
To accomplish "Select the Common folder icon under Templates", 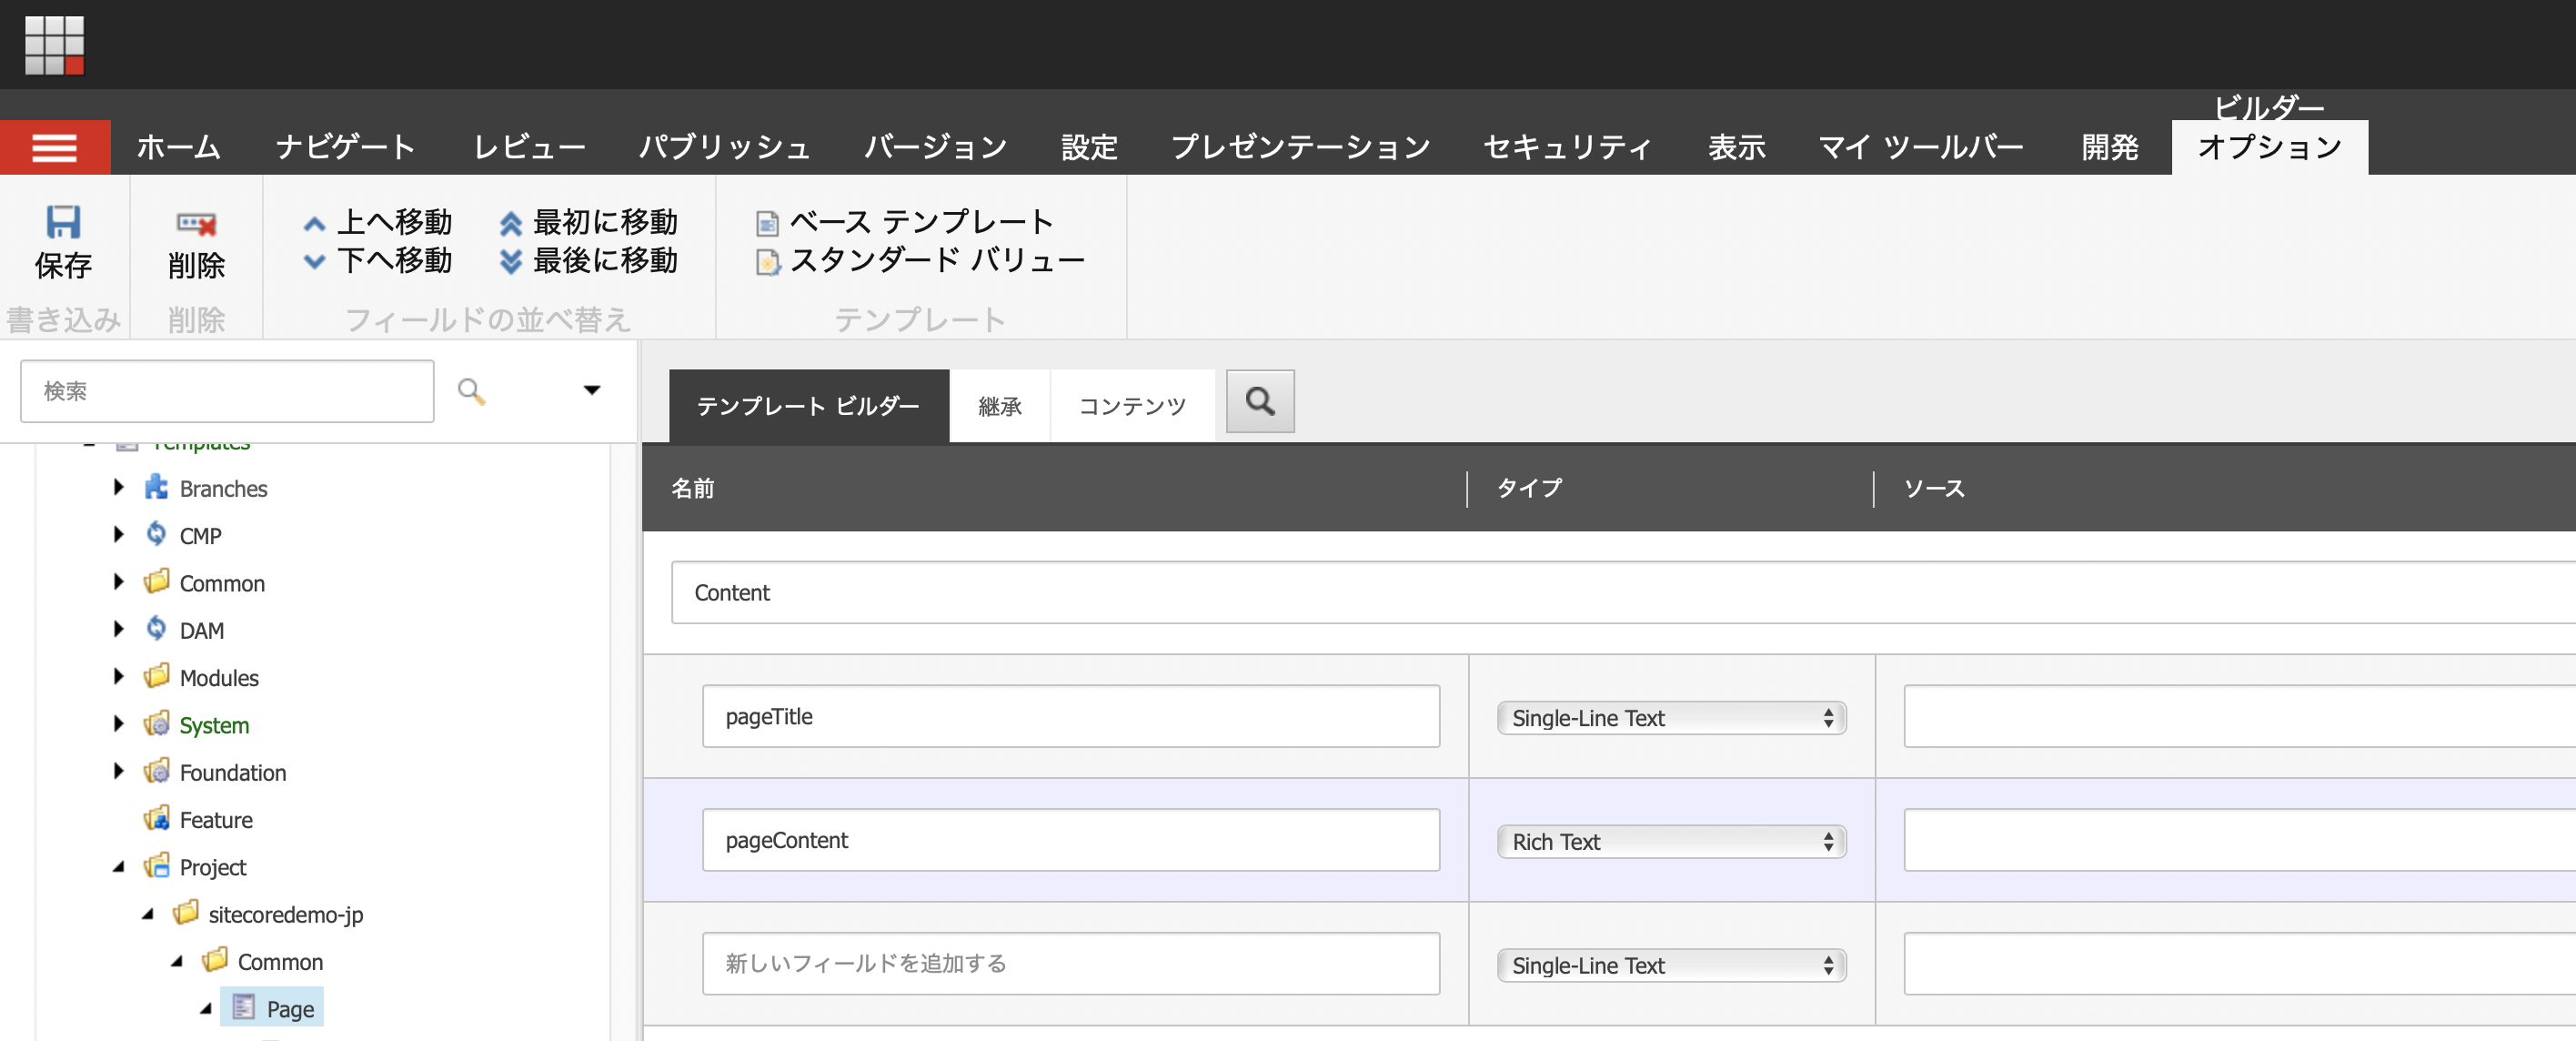I will [156, 582].
